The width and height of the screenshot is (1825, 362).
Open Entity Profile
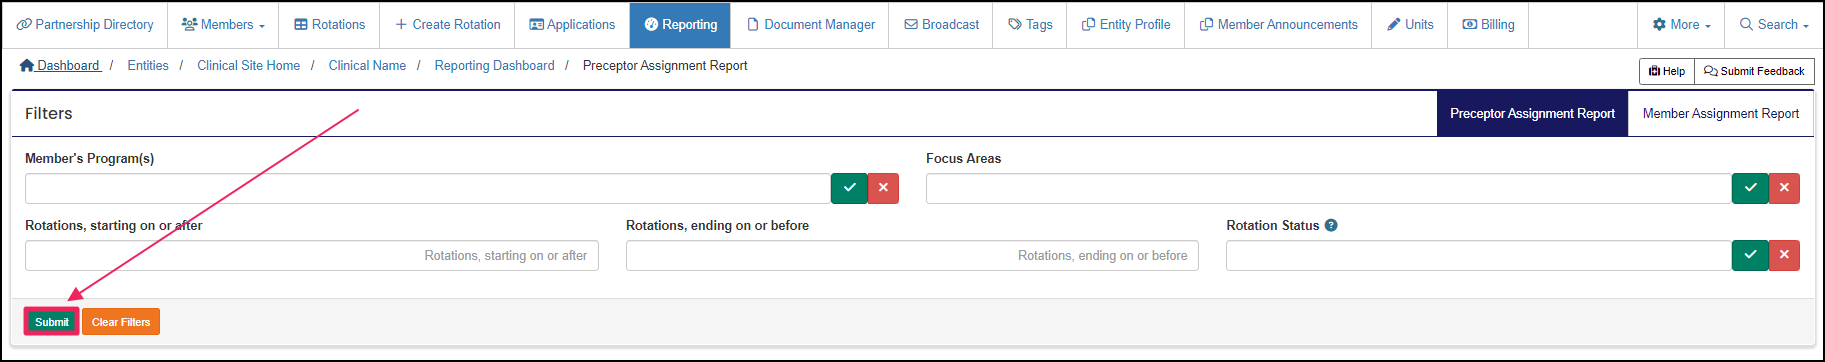point(1126,25)
